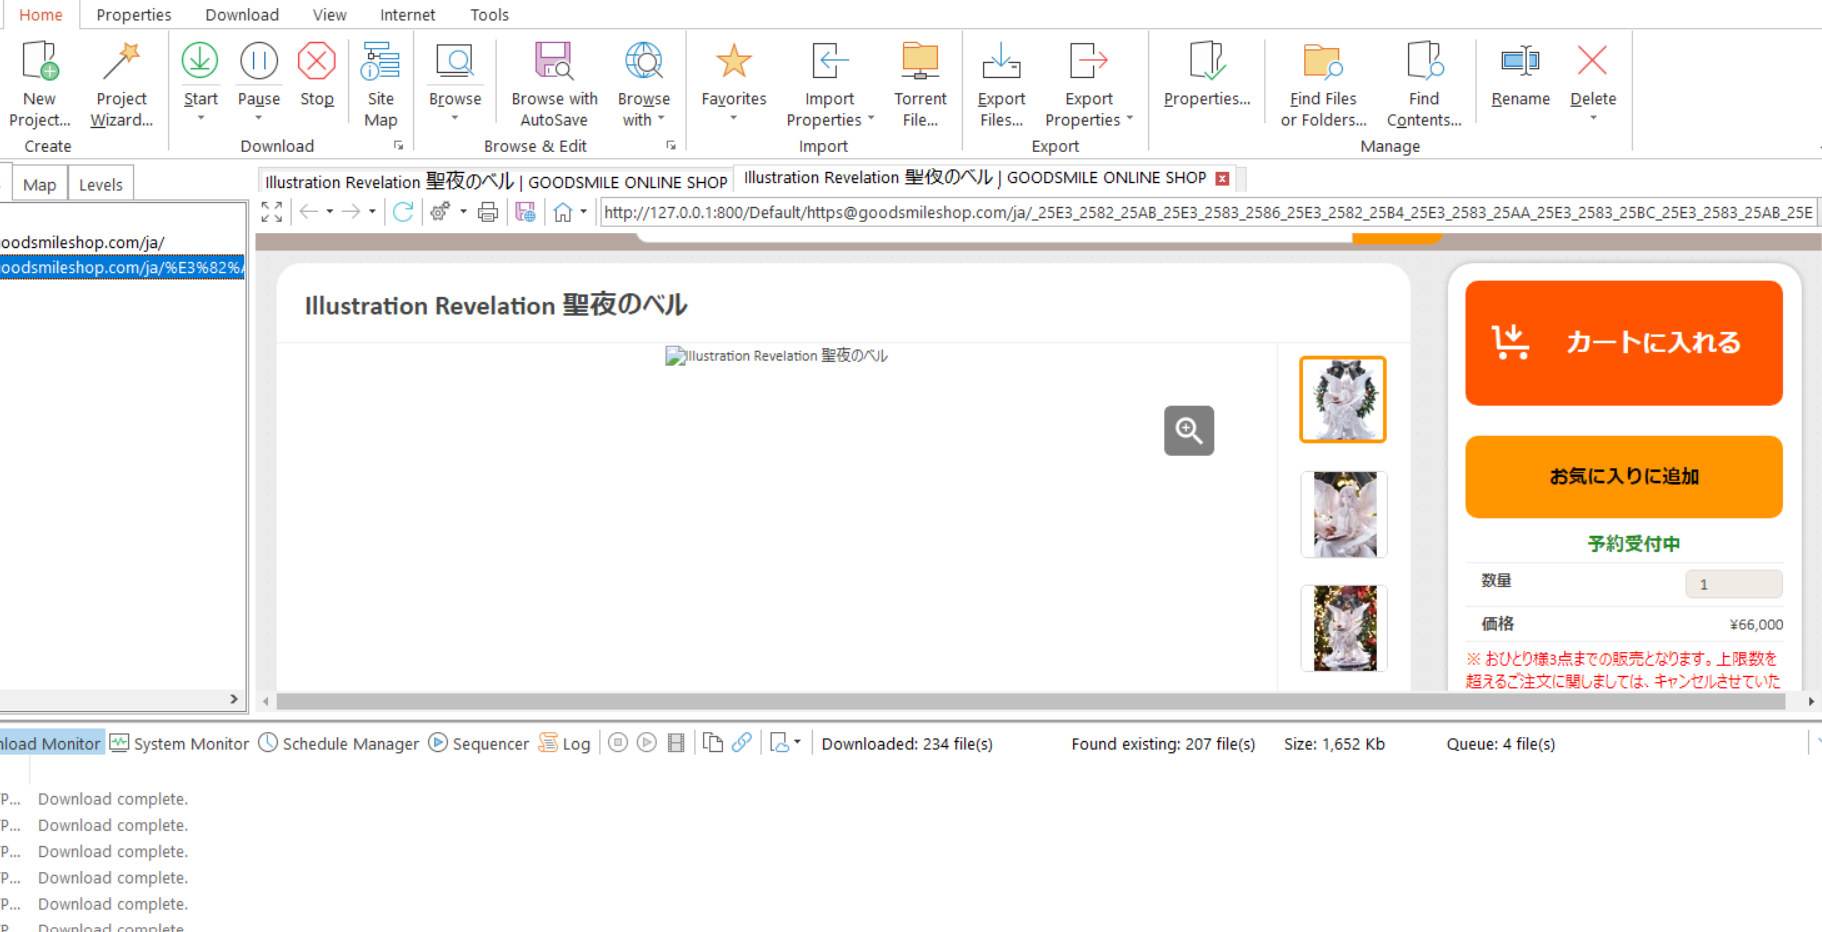Screen dimensions: 1822x932
Task: Click the browser address URL field
Action: [x=1207, y=212]
